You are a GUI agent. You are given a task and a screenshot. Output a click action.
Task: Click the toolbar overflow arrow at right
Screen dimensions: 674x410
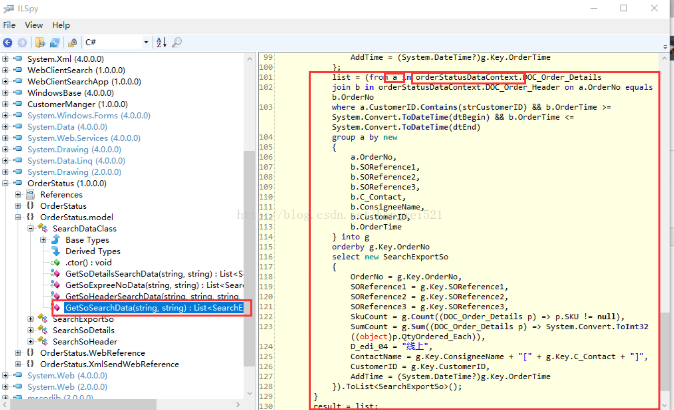(x=665, y=46)
